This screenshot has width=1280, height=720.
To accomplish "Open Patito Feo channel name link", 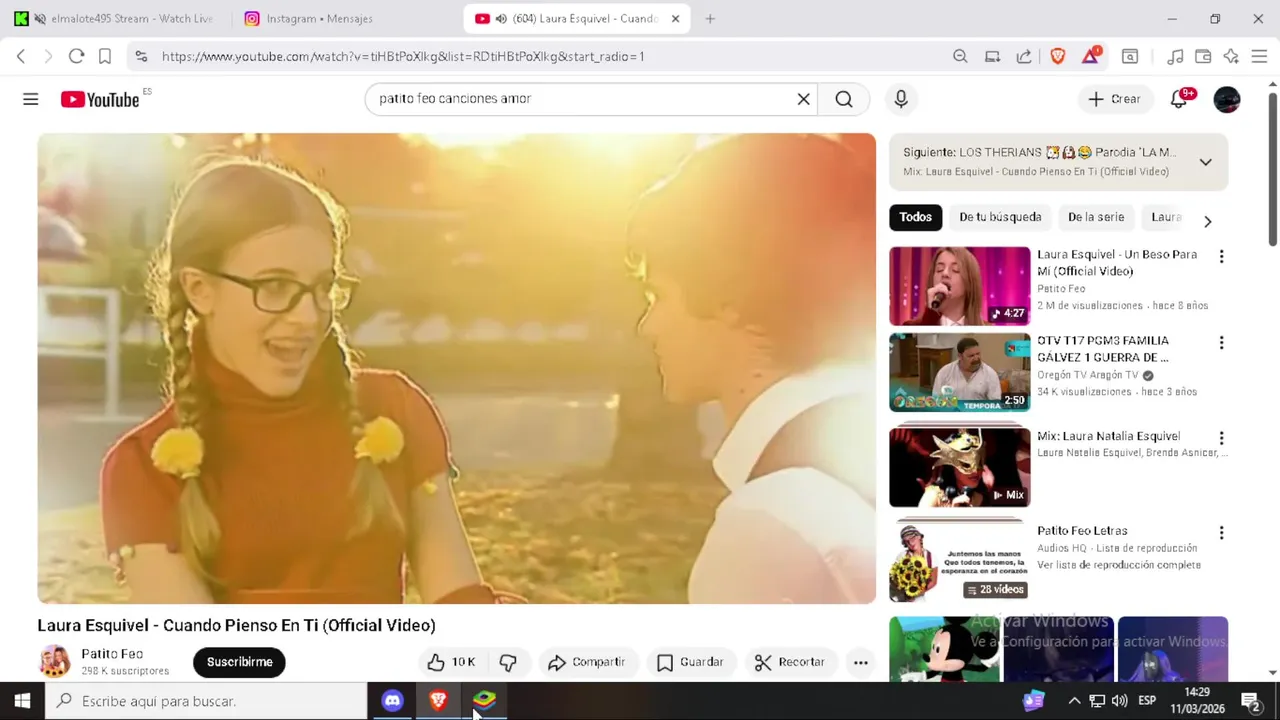I will click(112, 654).
